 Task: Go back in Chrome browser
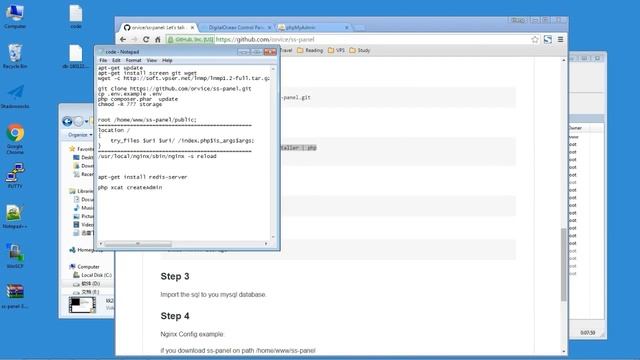123,40
